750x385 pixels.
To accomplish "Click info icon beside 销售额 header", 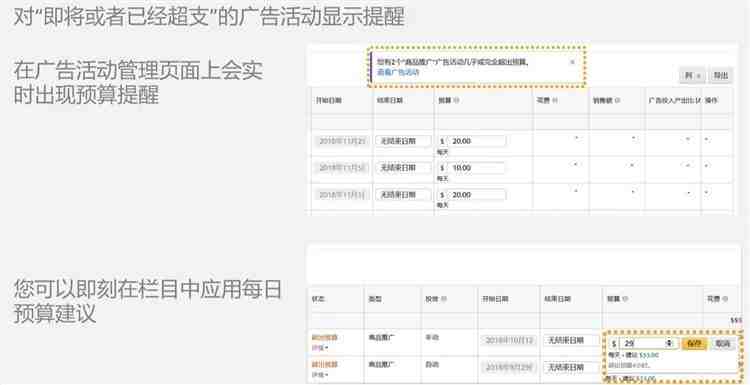I will [617, 101].
